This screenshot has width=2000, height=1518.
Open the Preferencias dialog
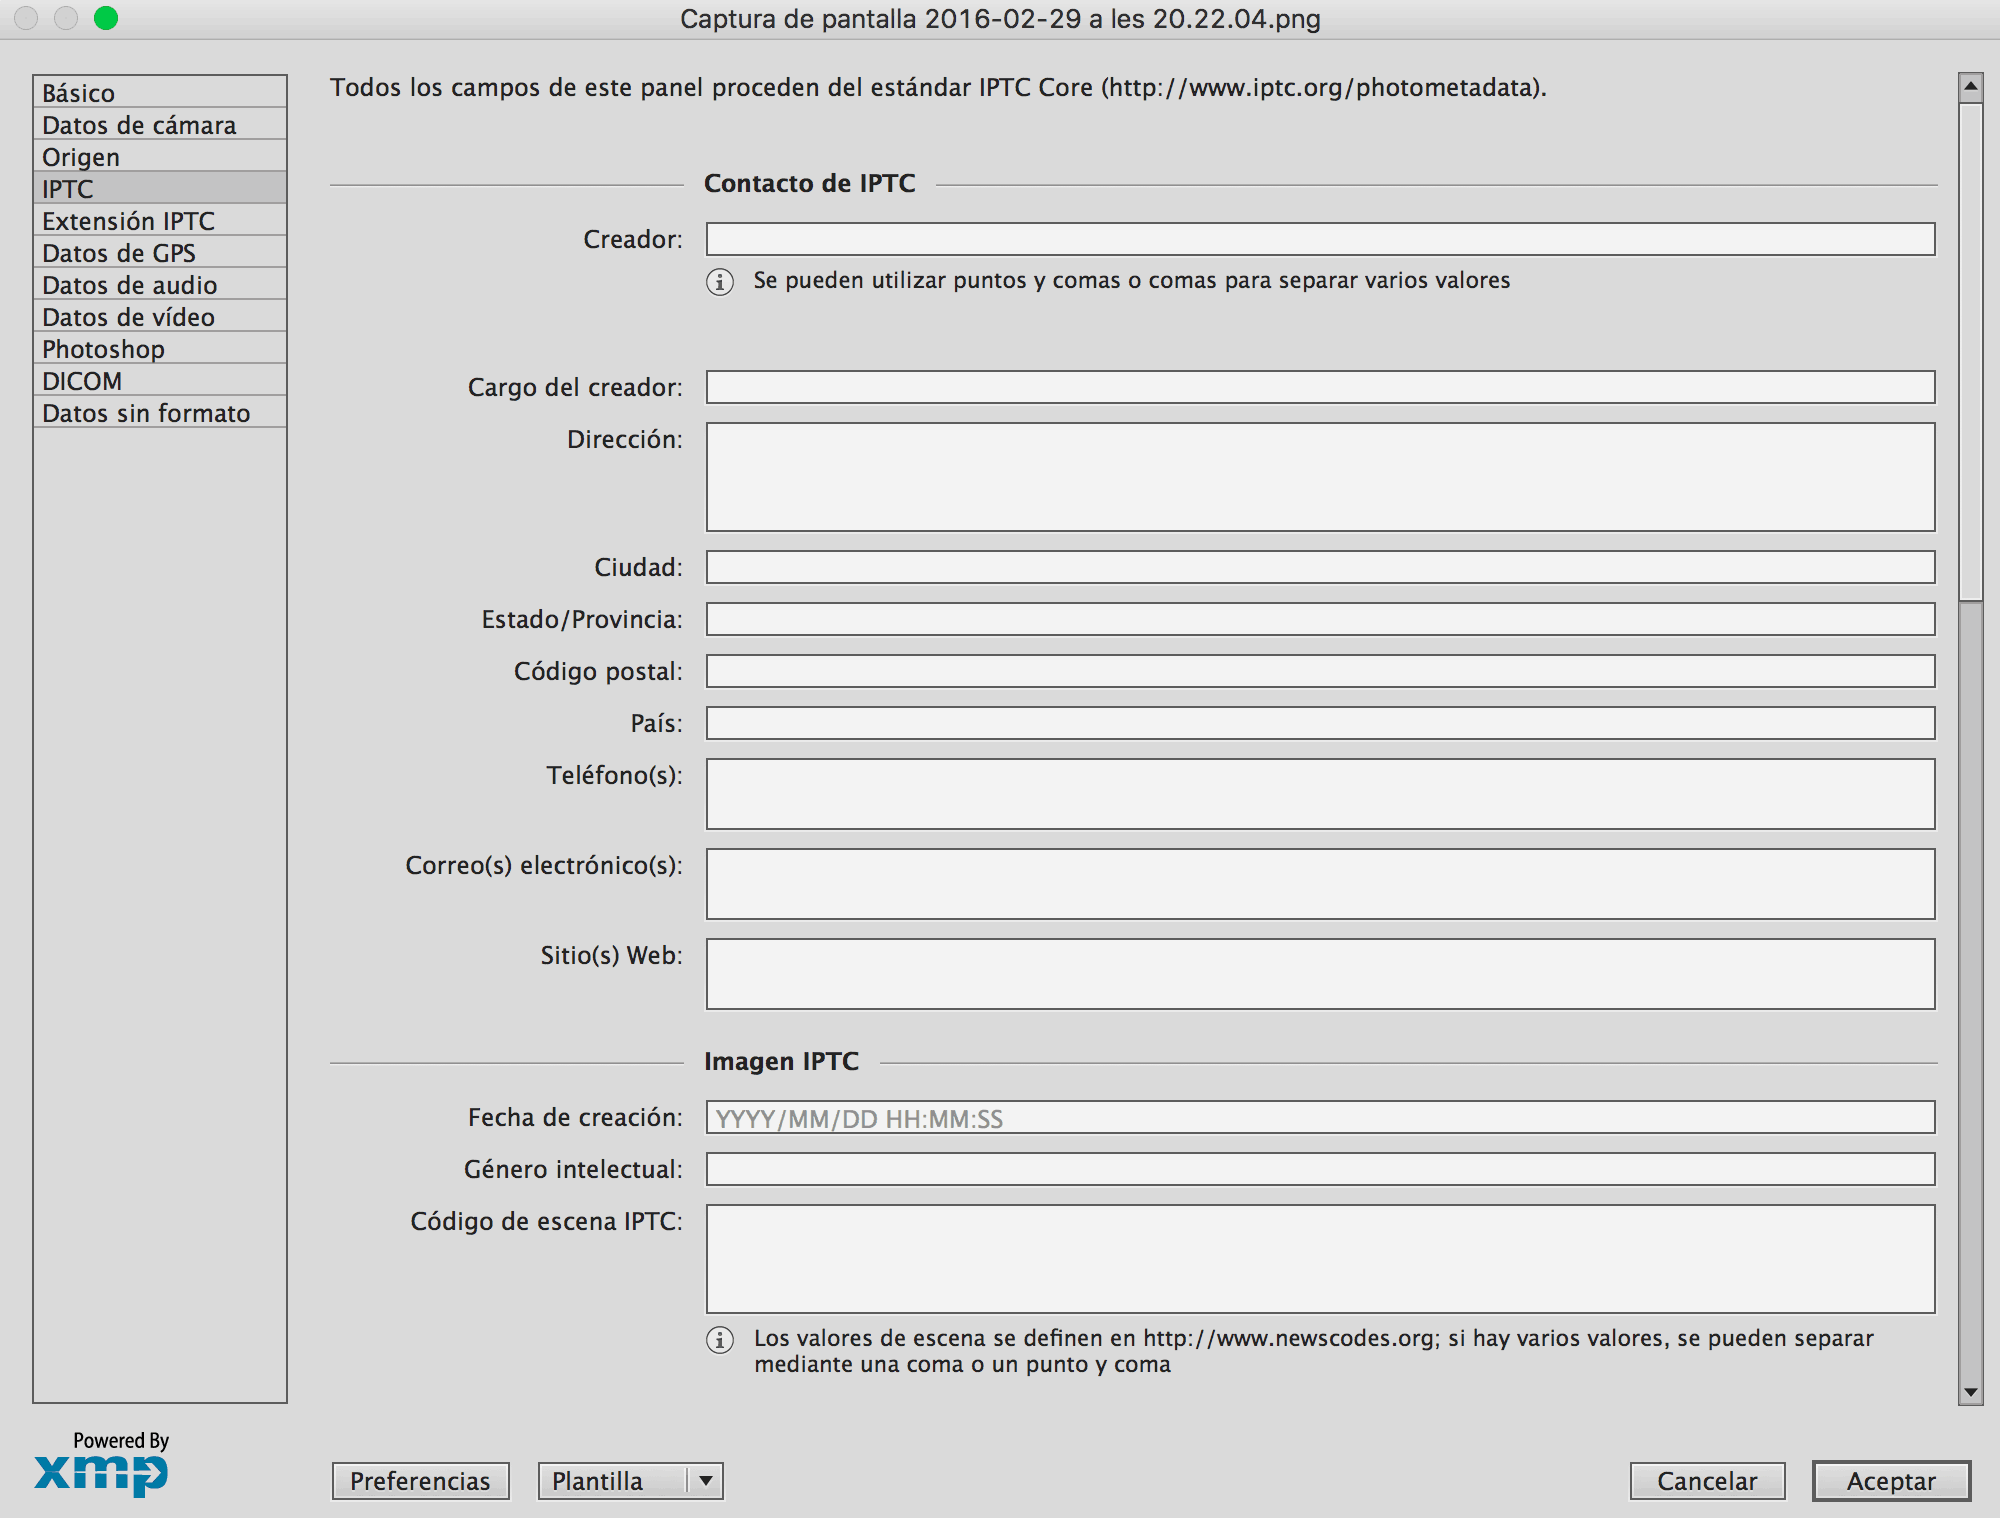[420, 1481]
